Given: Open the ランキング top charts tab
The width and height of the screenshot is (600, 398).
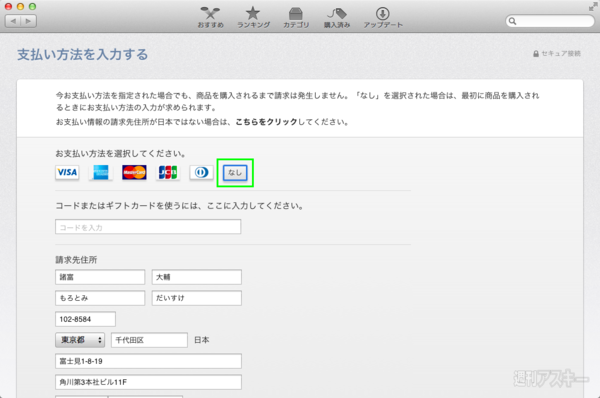Looking at the screenshot, I should [x=253, y=18].
